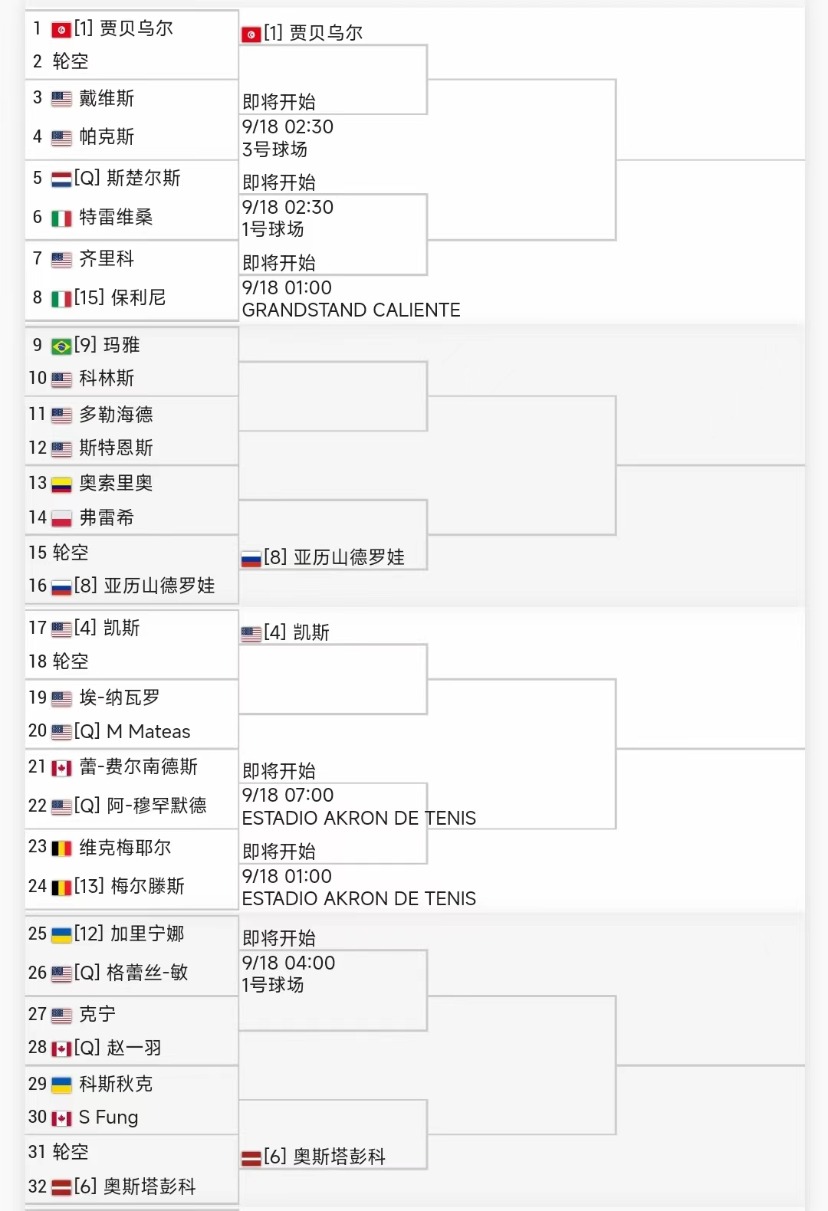828x1211 pixels.
Task: Click Poland flag next to 弗雷希
Action: pos(61,519)
